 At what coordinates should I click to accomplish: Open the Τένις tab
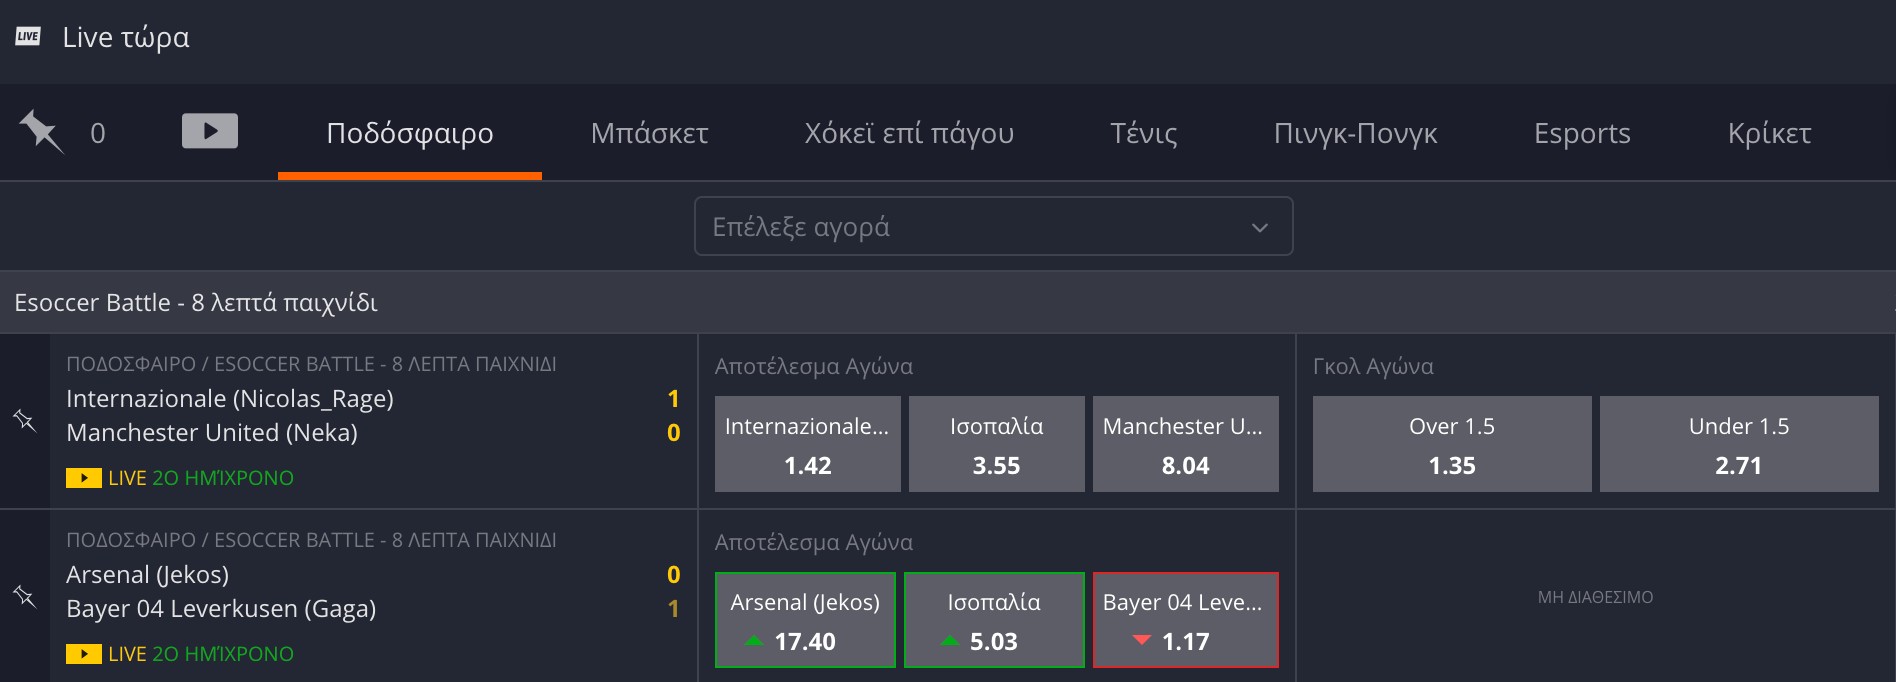1143,133
